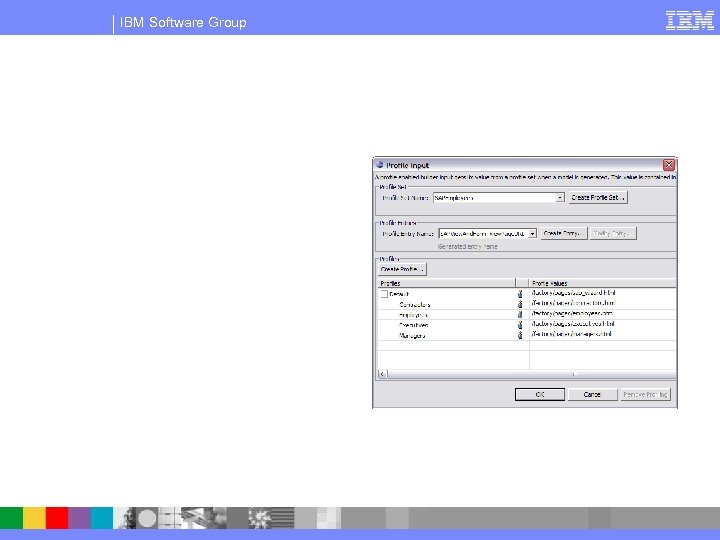
Task: Toggle the Default profile checkbox
Action: pos(384,294)
